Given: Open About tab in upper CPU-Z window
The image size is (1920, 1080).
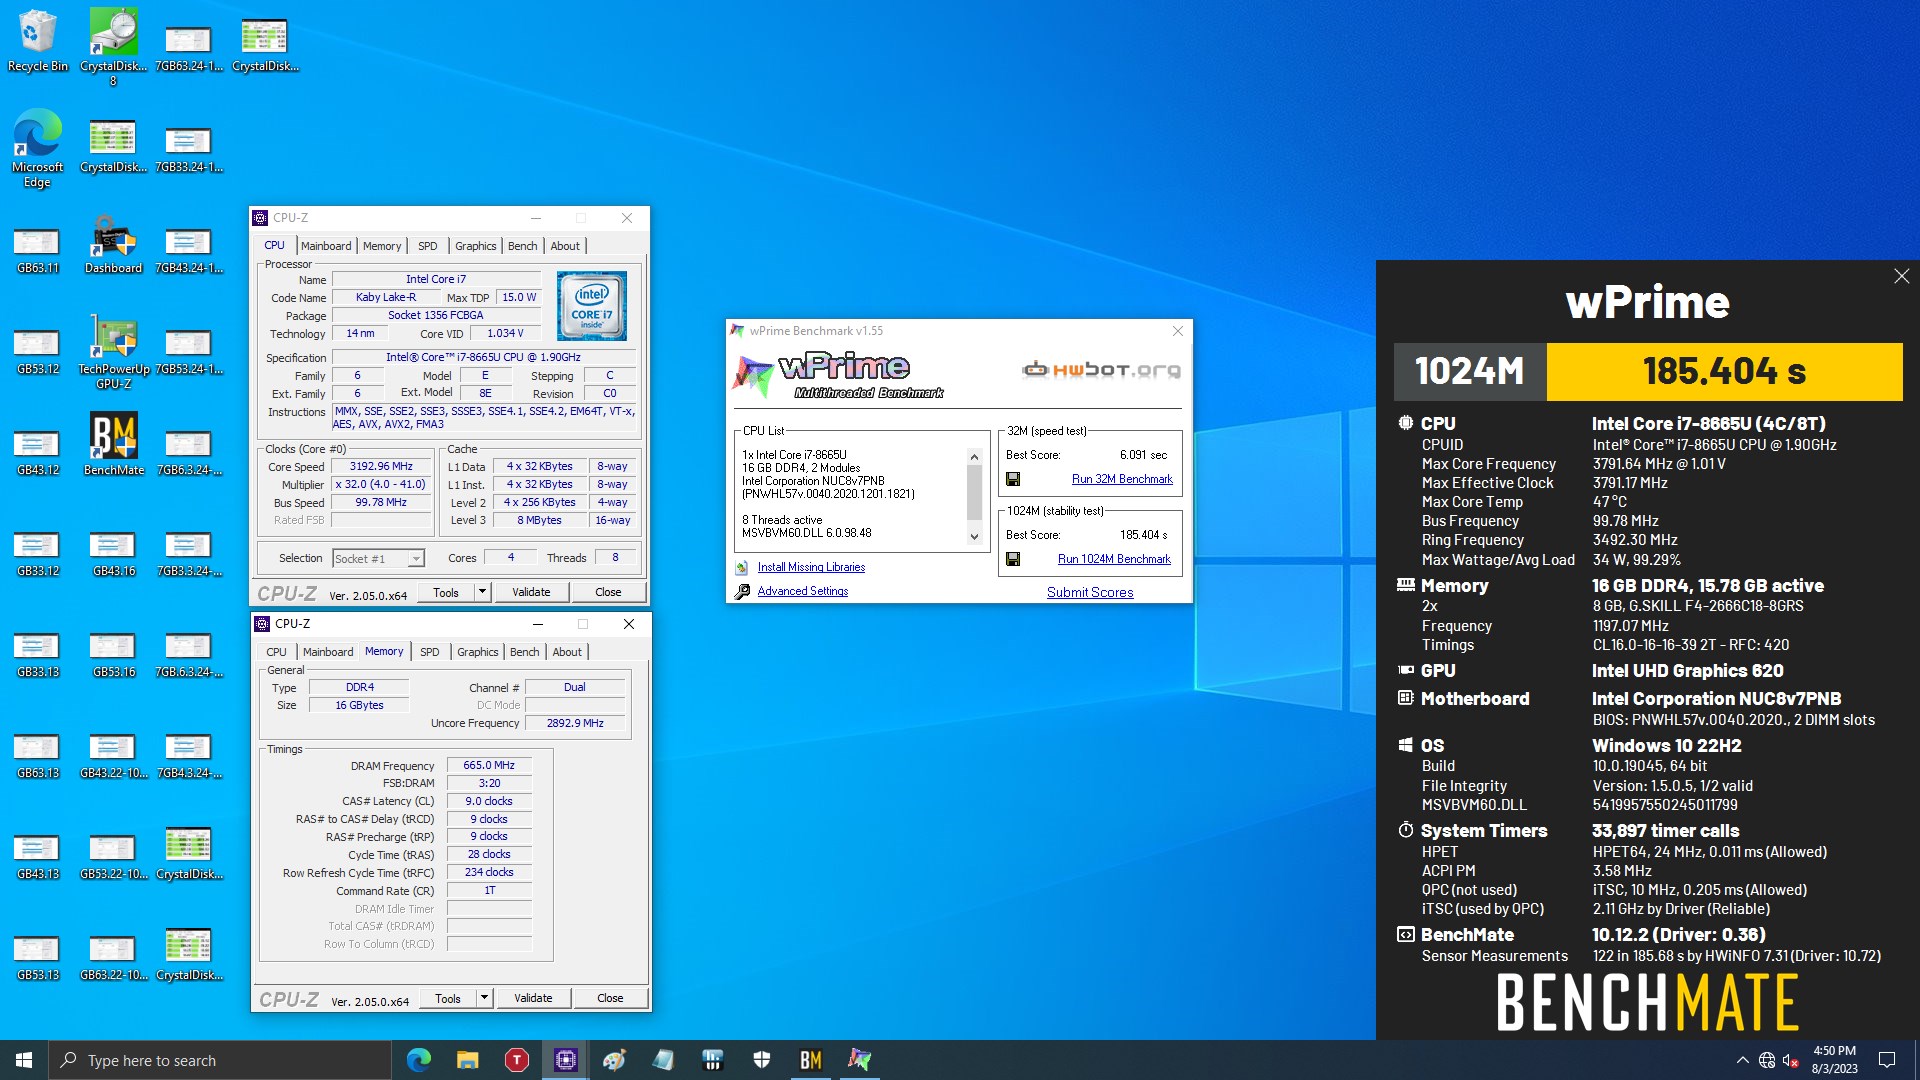Looking at the screenshot, I should coord(565,246).
